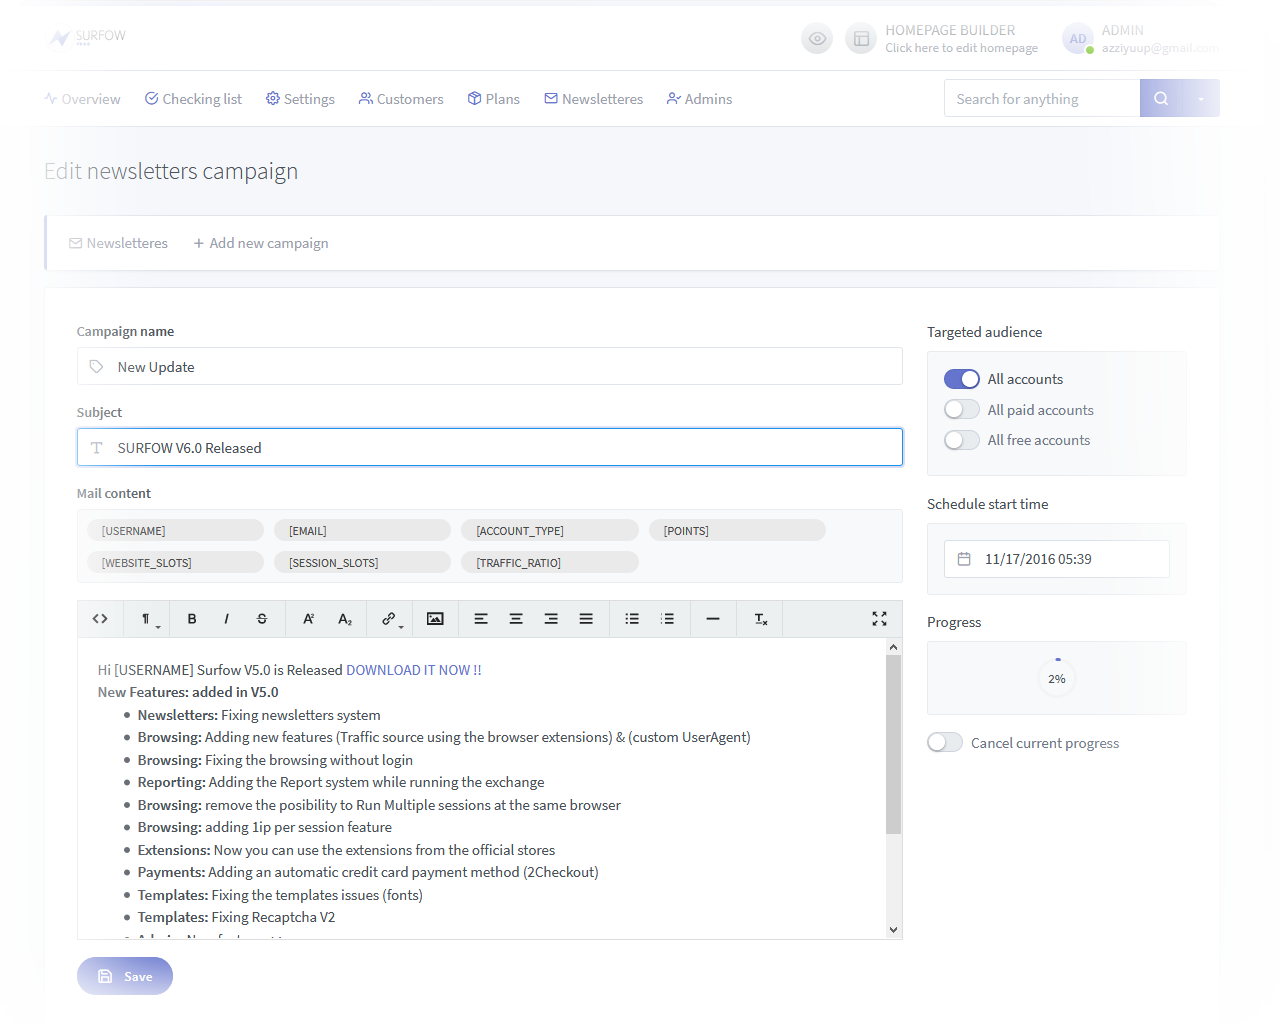
Task: Open the insert link dropdown
Action: (391, 619)
